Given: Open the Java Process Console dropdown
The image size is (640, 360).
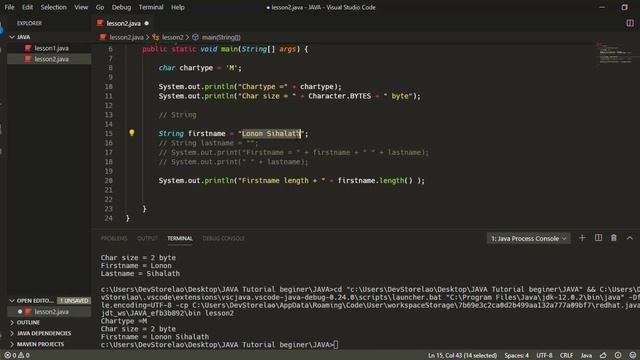Looking at the screenshot, I should (529, 238).
